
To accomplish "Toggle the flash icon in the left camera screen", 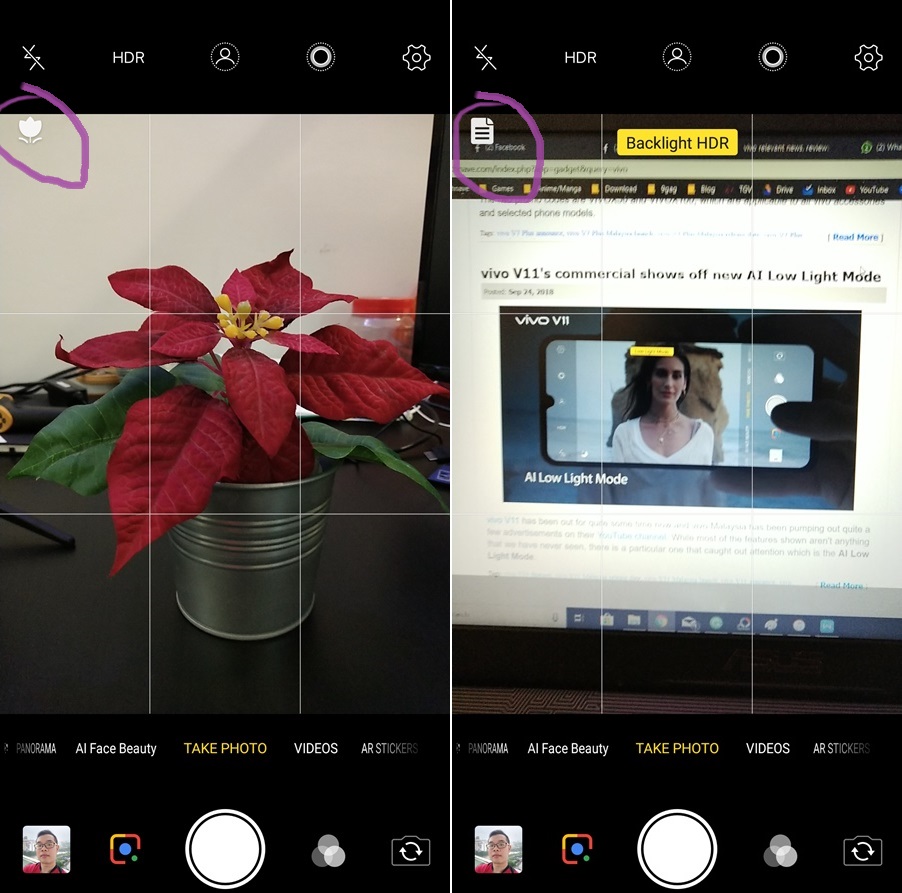I will coord(33,58).
